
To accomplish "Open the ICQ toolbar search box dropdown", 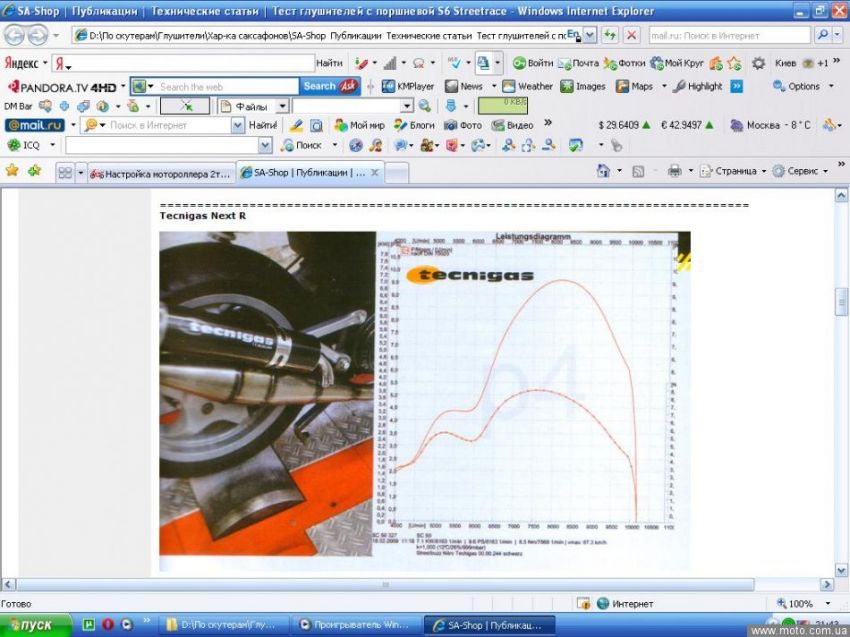I will tap(265, 145).
